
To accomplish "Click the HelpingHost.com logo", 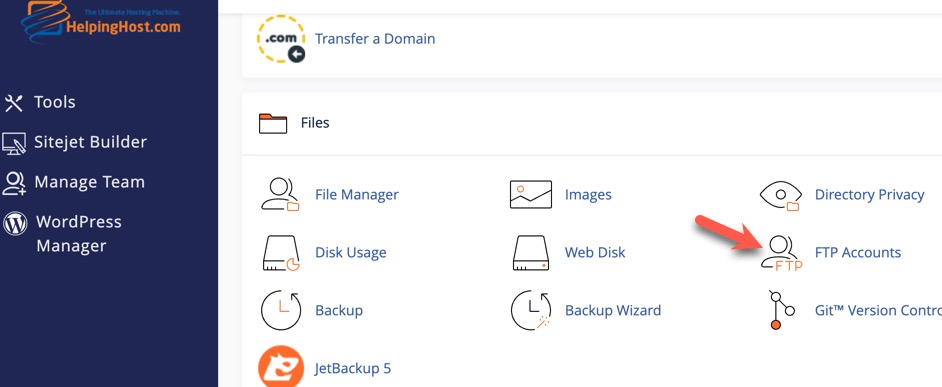I will point(100,21).
